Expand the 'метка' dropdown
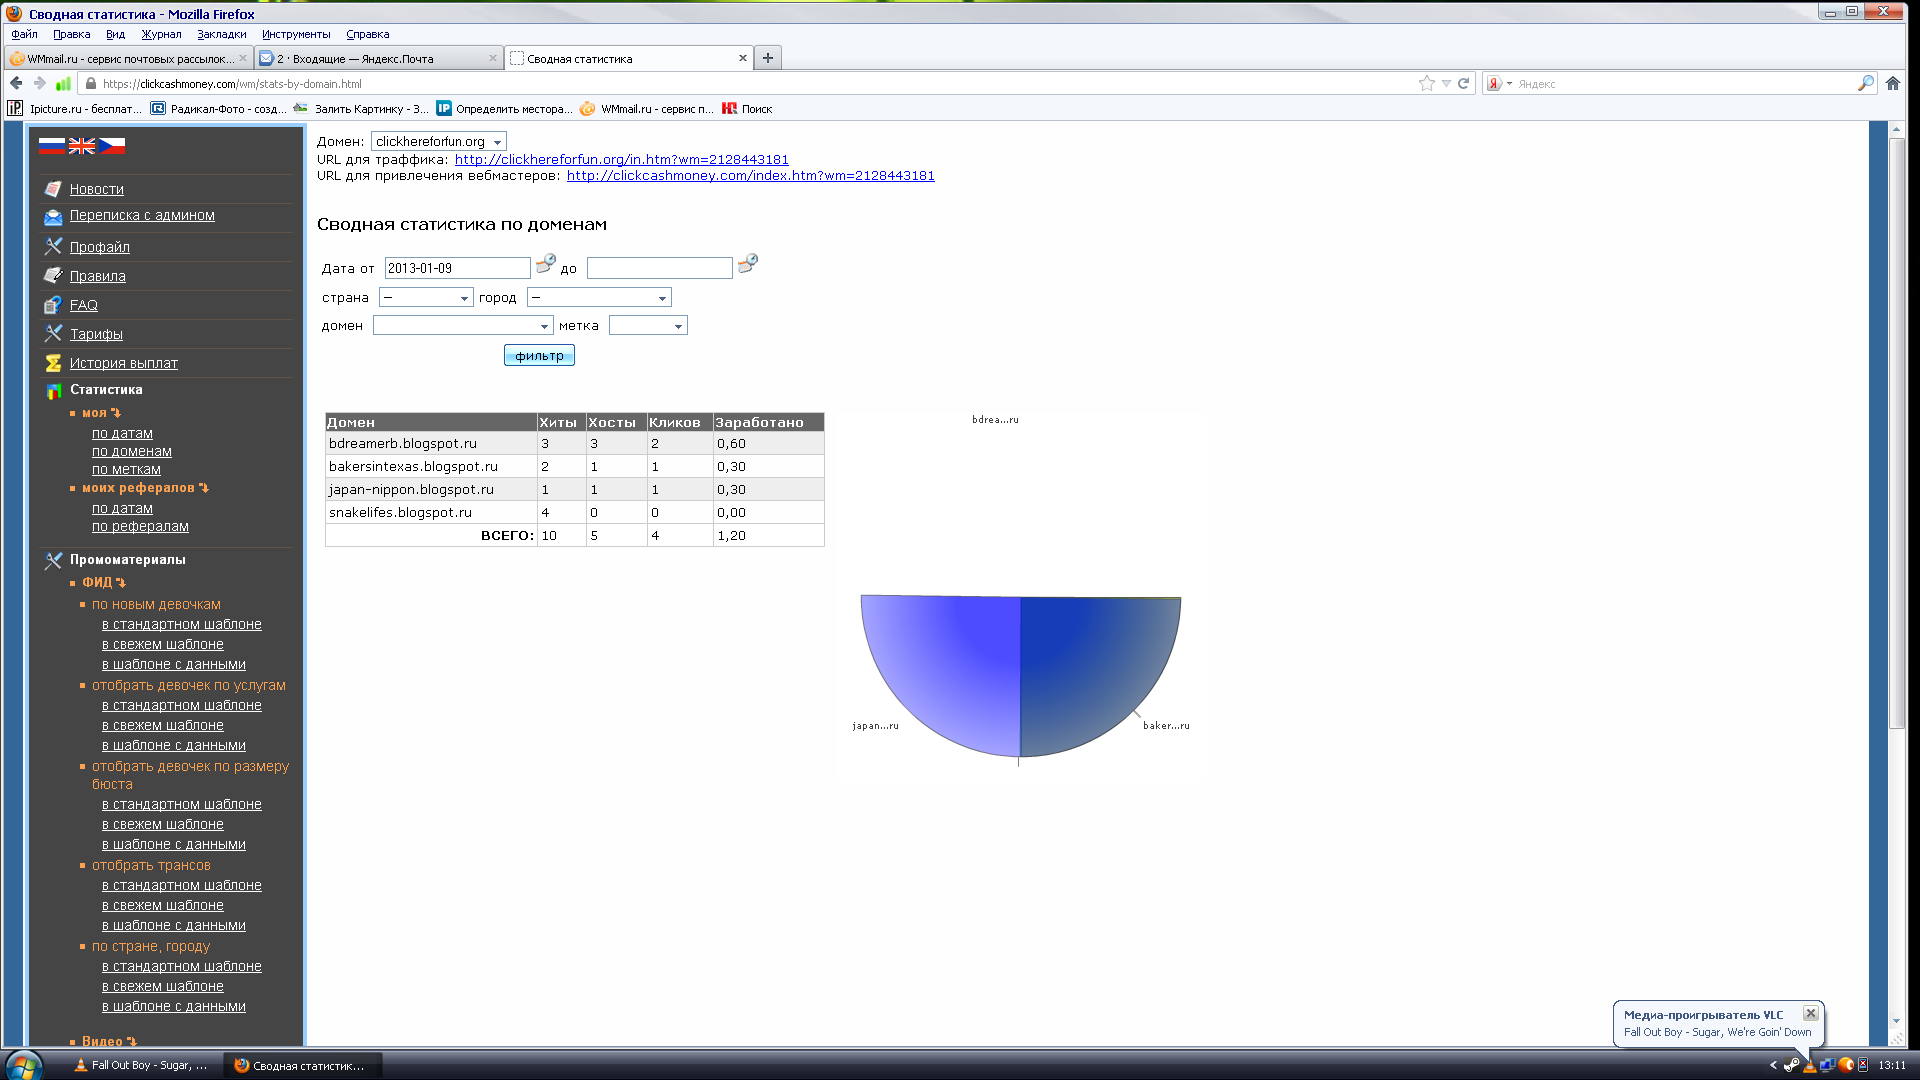 pos(648,326)
